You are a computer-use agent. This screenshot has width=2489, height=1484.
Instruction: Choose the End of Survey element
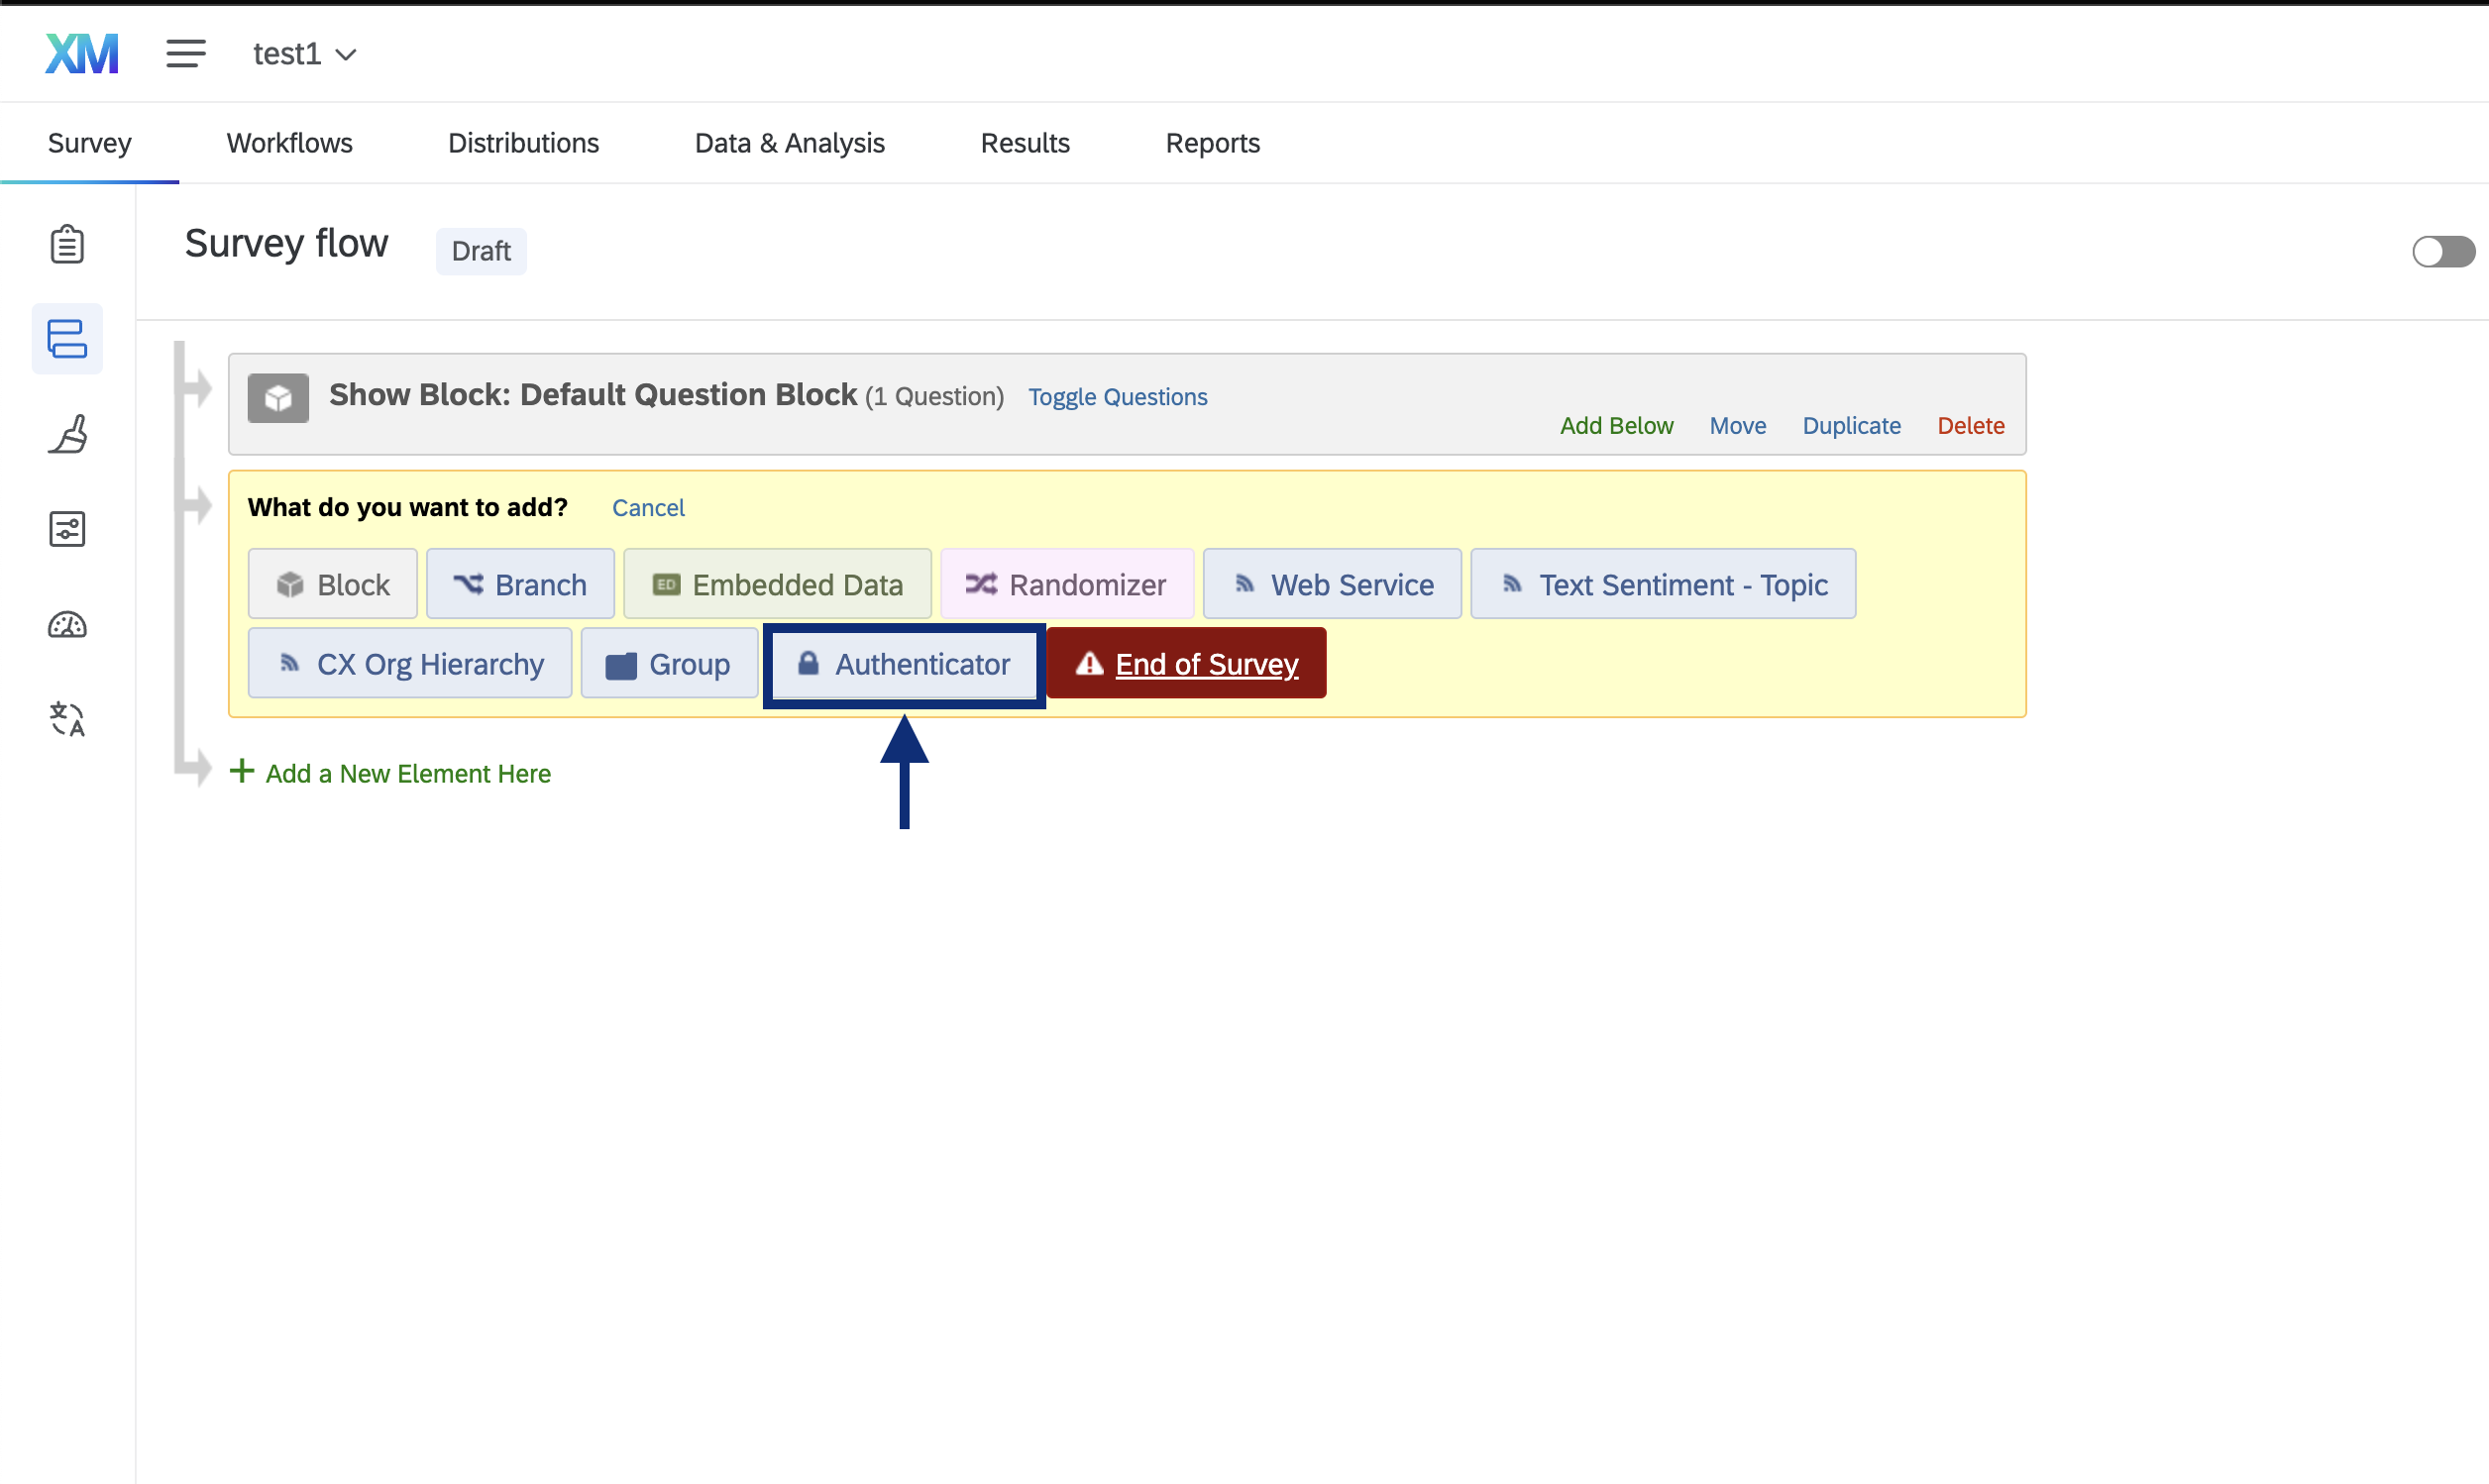pyautogui.click(x=1186, y=664)
